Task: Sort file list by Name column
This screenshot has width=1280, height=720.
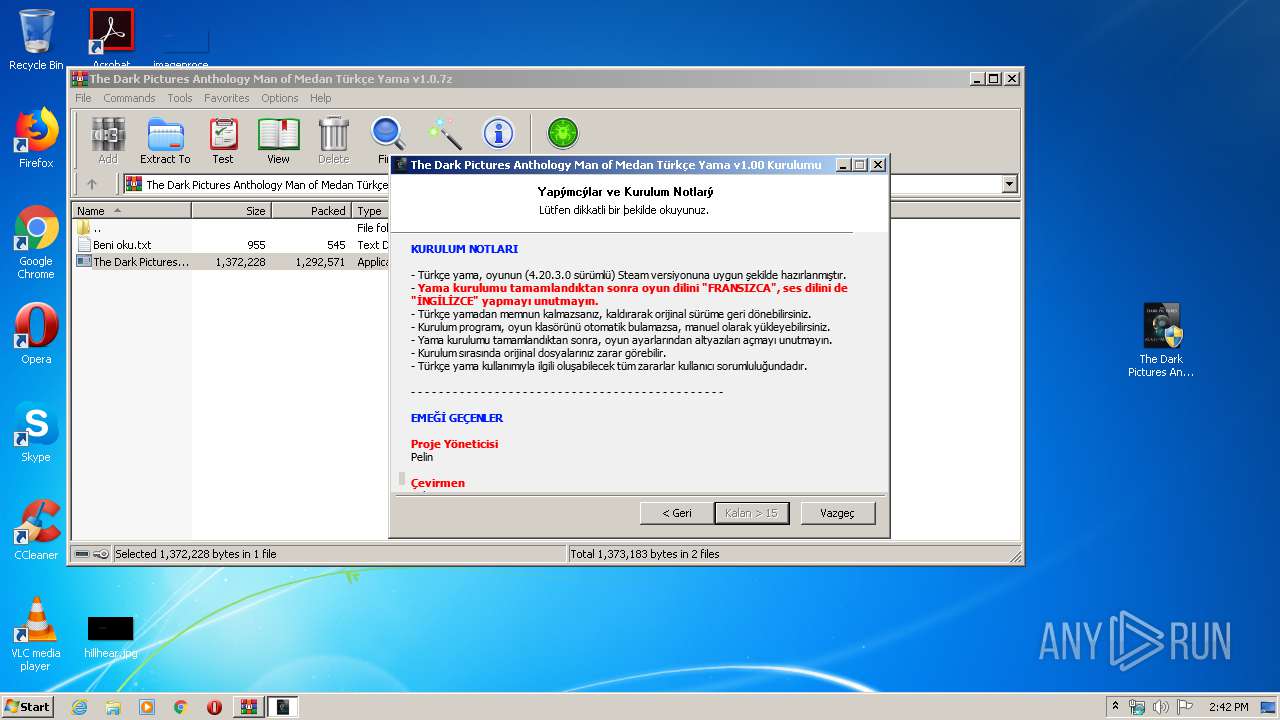Action: [132, 211]
